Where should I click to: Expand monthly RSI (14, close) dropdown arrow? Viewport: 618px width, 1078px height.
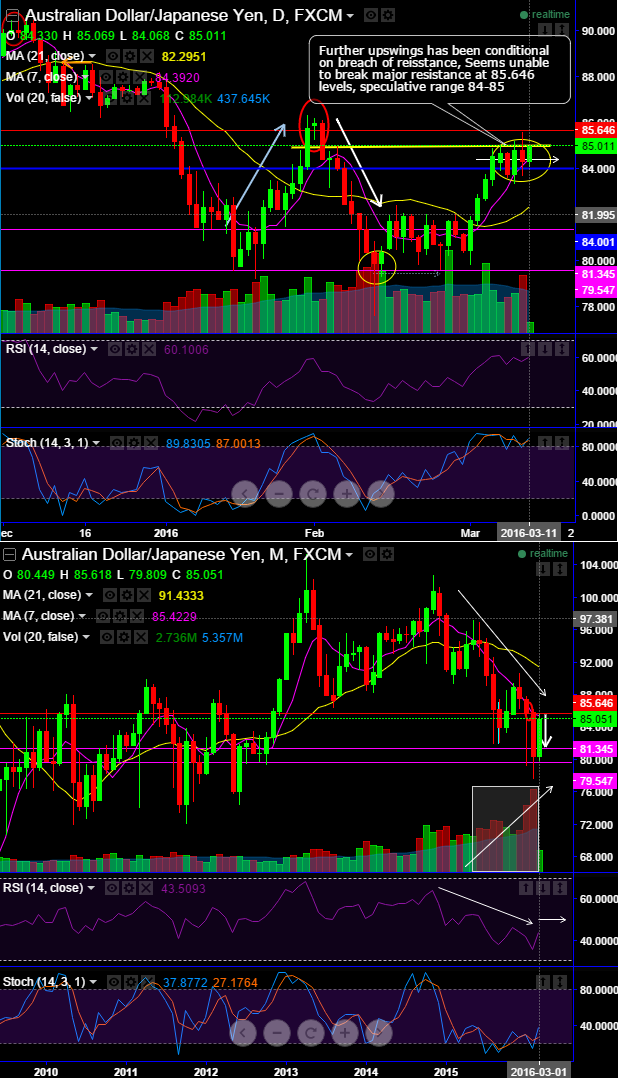coord(91,888)
